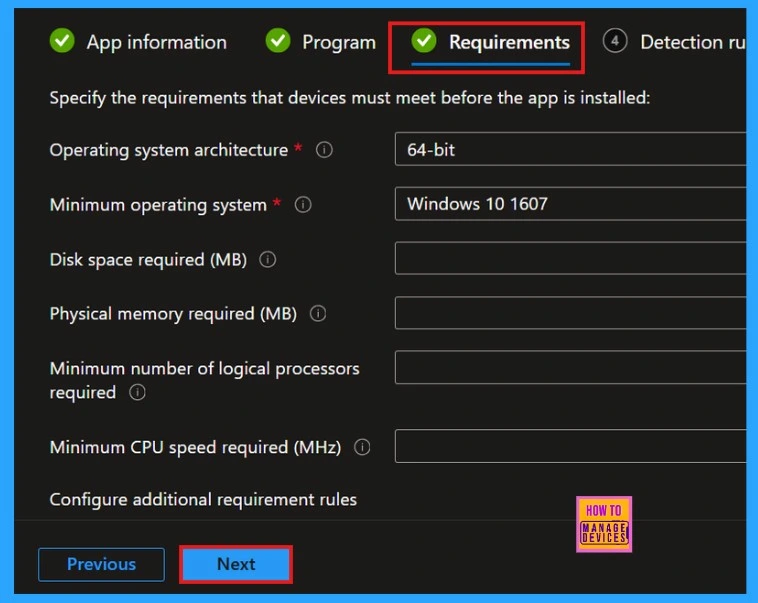
Task: Click the step 4 circle icon
Action: point(615,41)
